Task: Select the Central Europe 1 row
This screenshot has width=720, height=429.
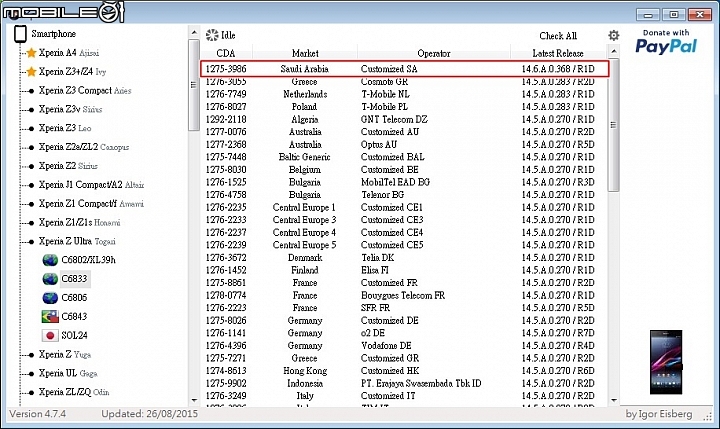Action: pyautogui.click(x=404, y=207)
